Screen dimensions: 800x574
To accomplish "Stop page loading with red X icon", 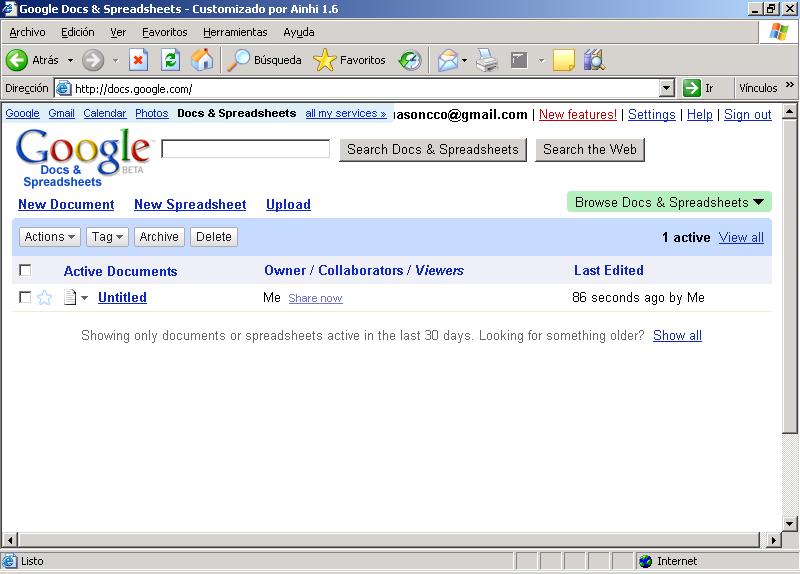I will click(x=138, y=60).
